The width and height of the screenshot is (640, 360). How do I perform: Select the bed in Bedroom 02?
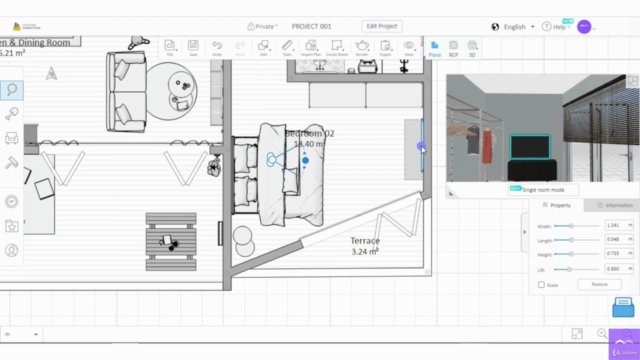[x=279, y=175]
